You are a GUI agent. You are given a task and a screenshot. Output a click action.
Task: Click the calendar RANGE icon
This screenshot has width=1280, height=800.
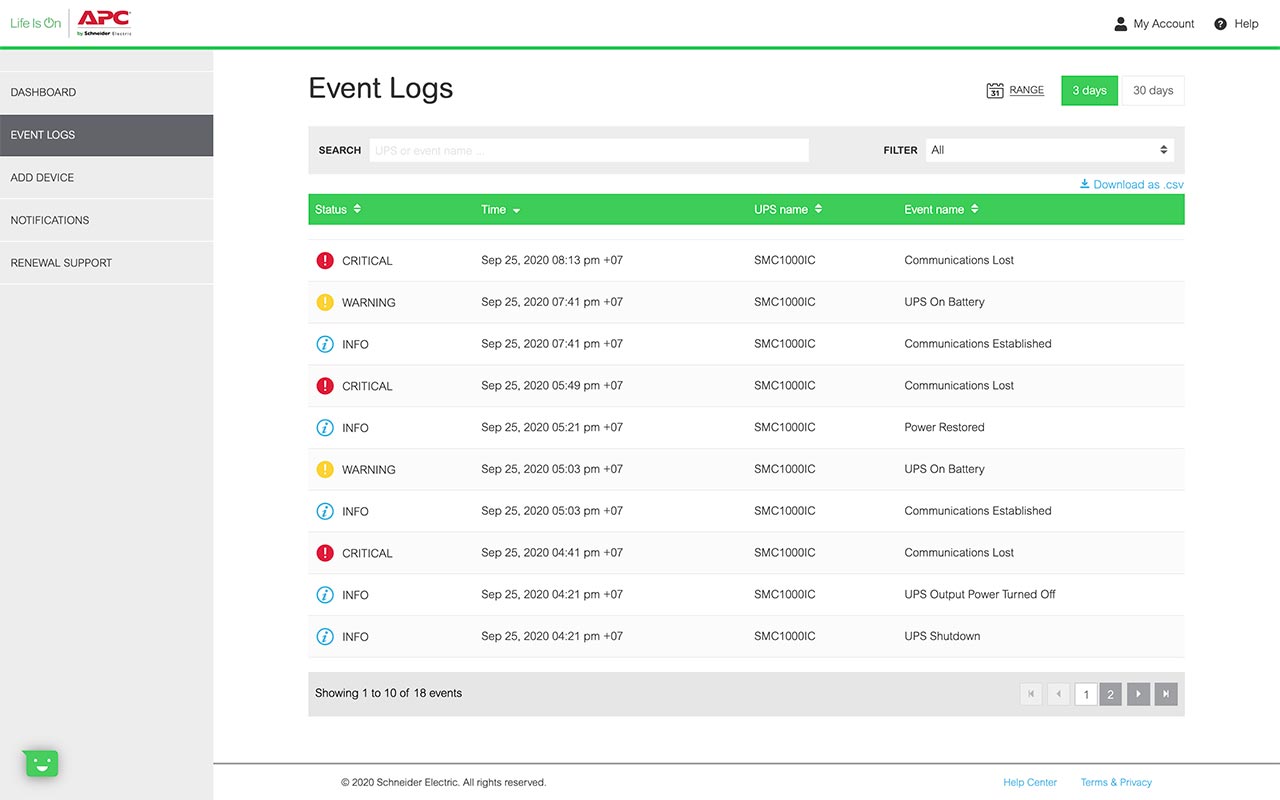[x=994, y=91]
